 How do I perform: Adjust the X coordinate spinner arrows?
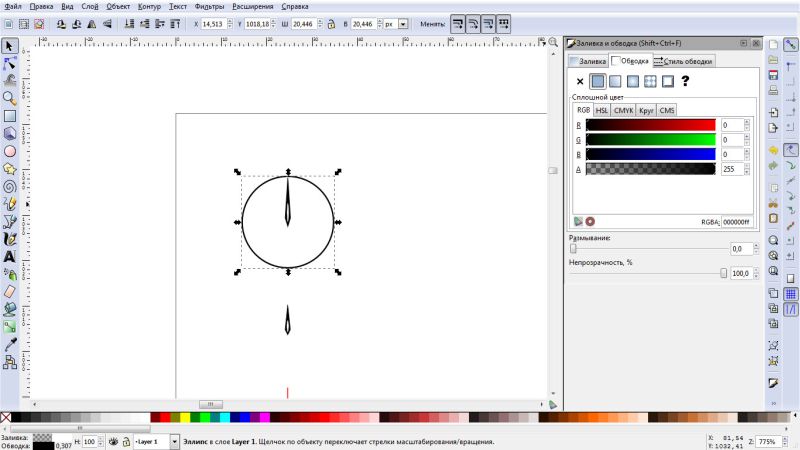[230, 24]
